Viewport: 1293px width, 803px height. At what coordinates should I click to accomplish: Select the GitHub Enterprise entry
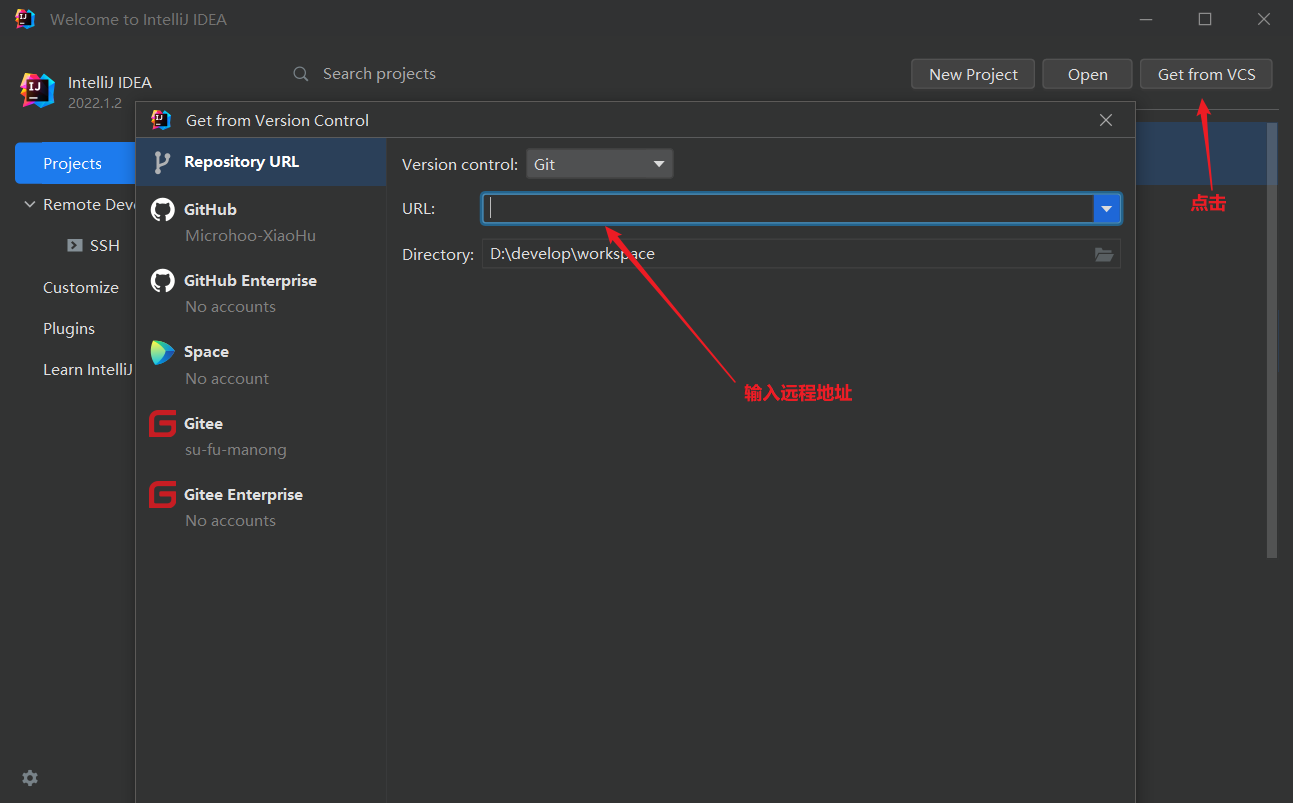coord(261,293)
